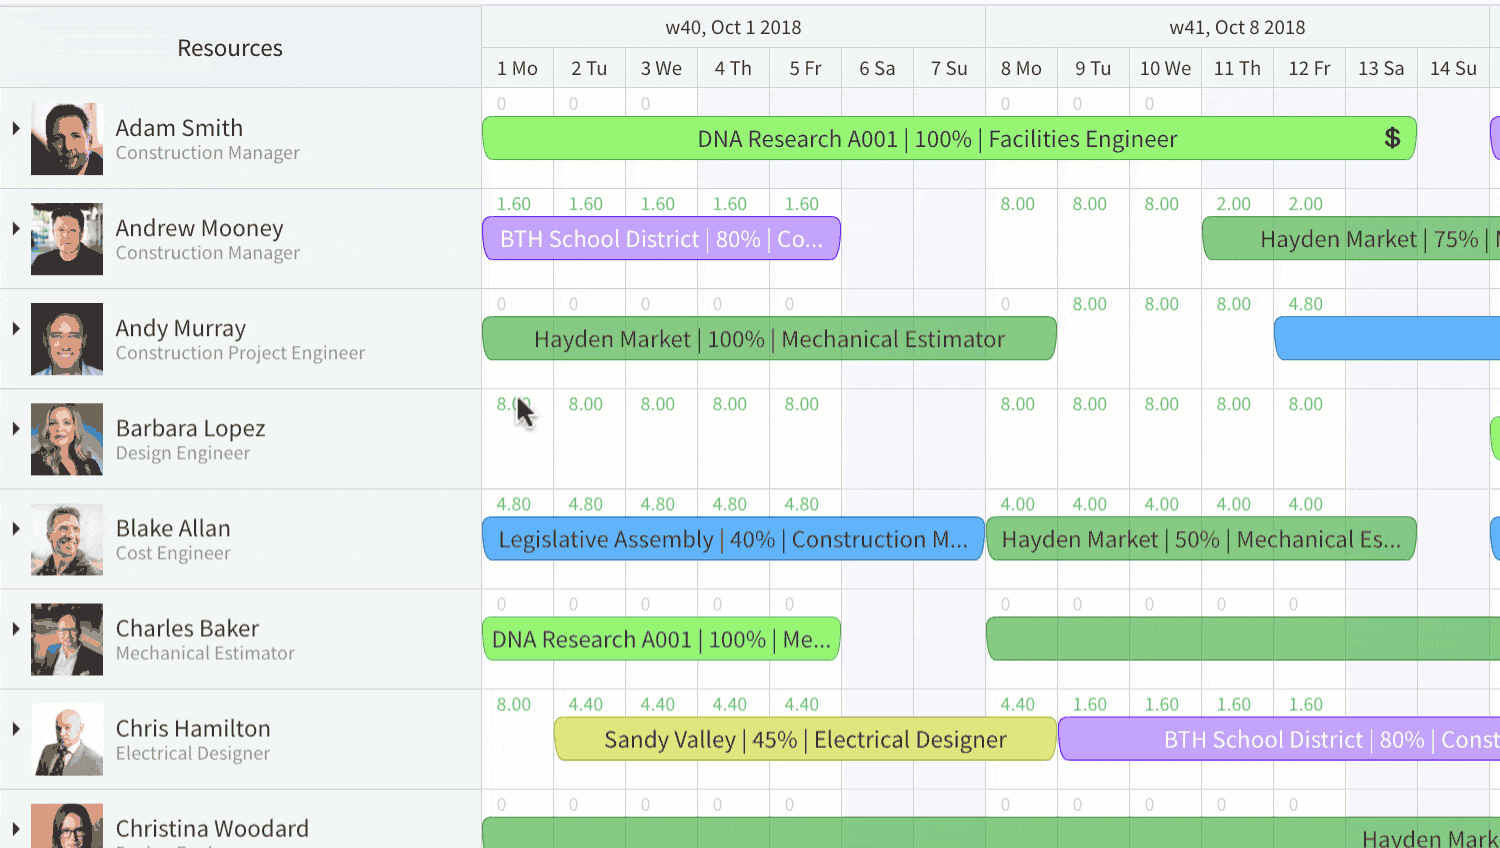Image resolution: width=1500 pixels, height=848 pixels.
Task: Click the 6 Sa day header
Action: click(x=877, y=68)
